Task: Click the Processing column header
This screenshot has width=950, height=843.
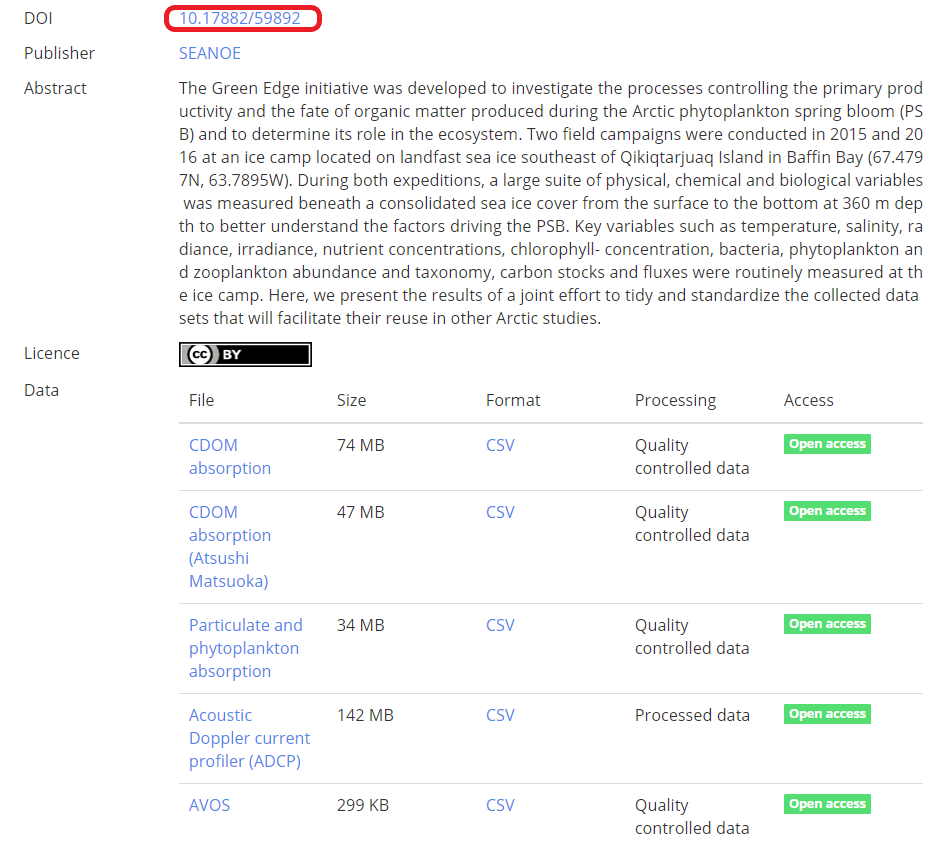Action: point(675,400)
